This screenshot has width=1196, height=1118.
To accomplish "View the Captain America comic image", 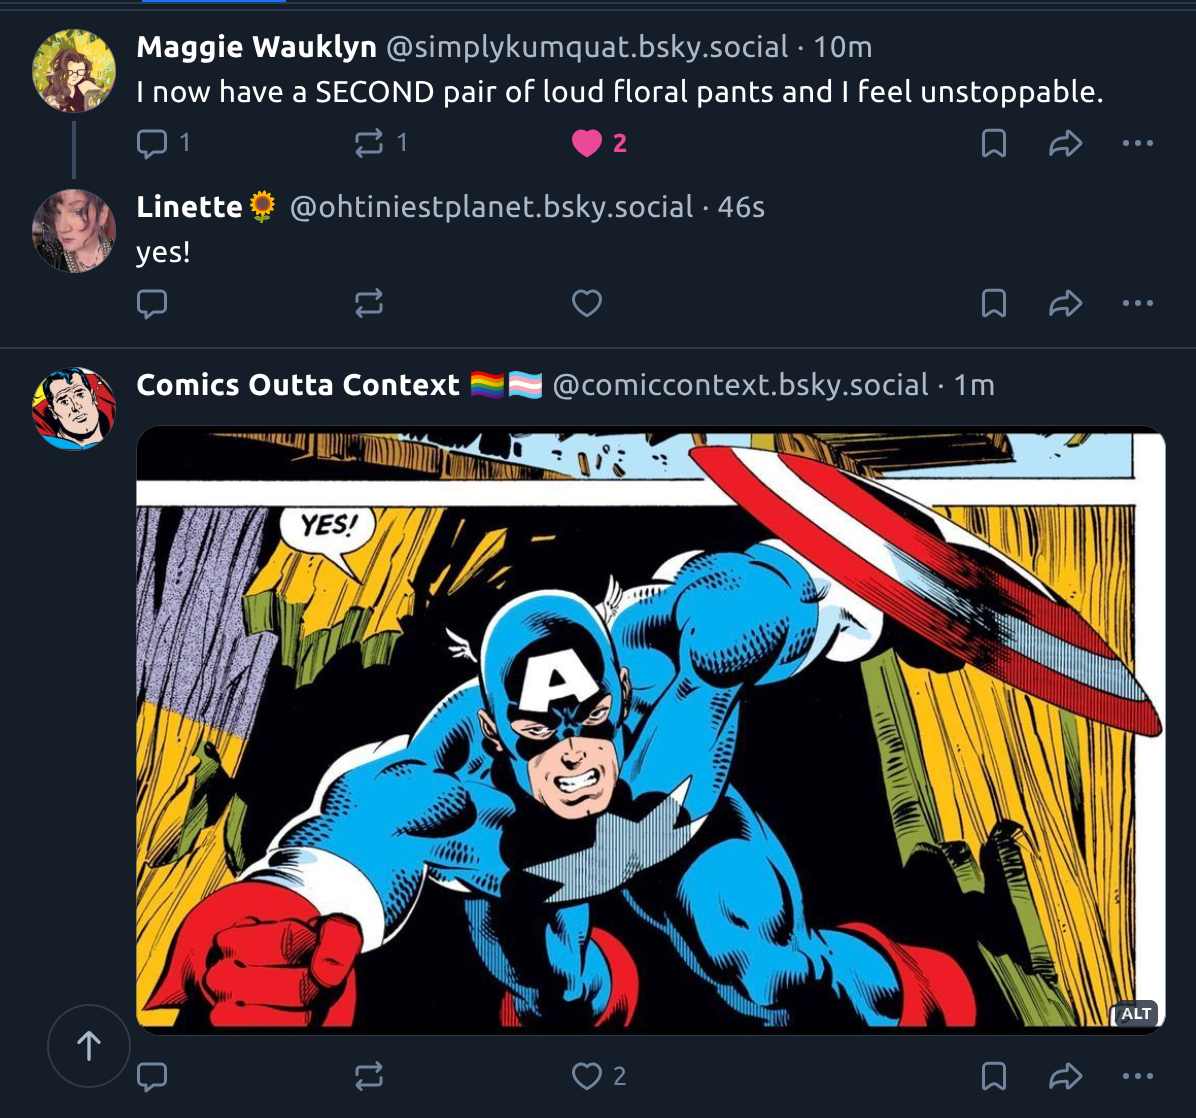I will [650, 730].
